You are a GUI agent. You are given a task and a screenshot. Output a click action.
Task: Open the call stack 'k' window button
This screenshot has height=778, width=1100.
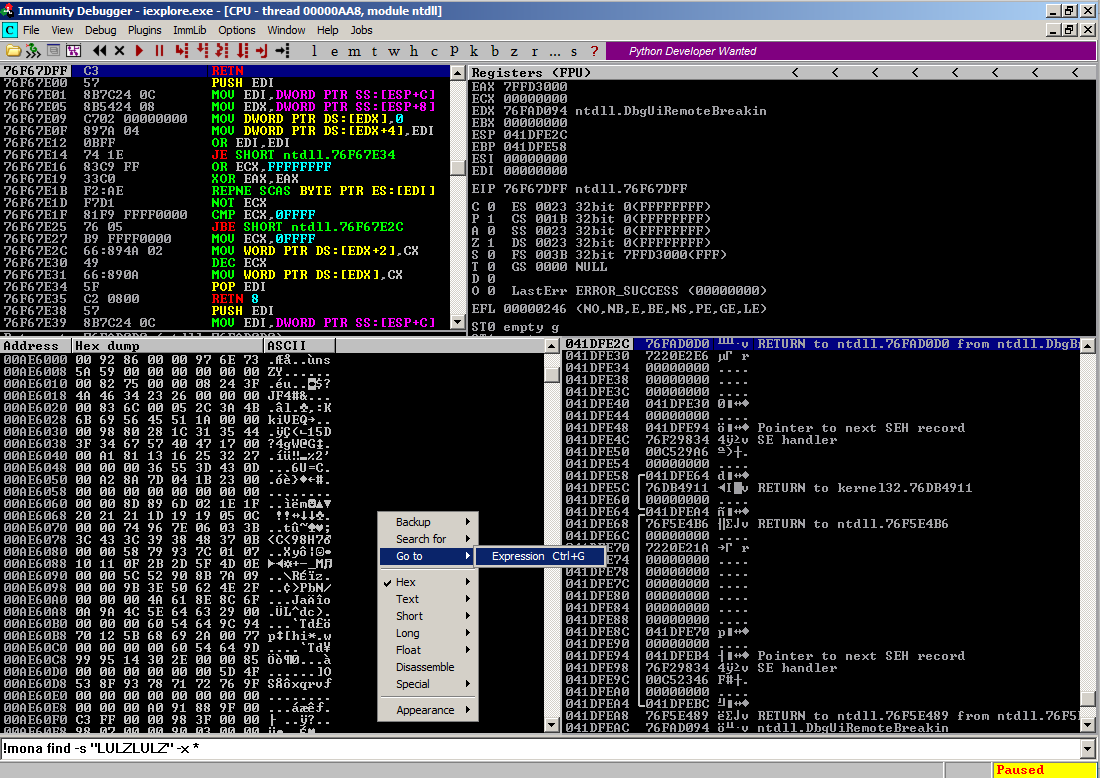point(474,50)
